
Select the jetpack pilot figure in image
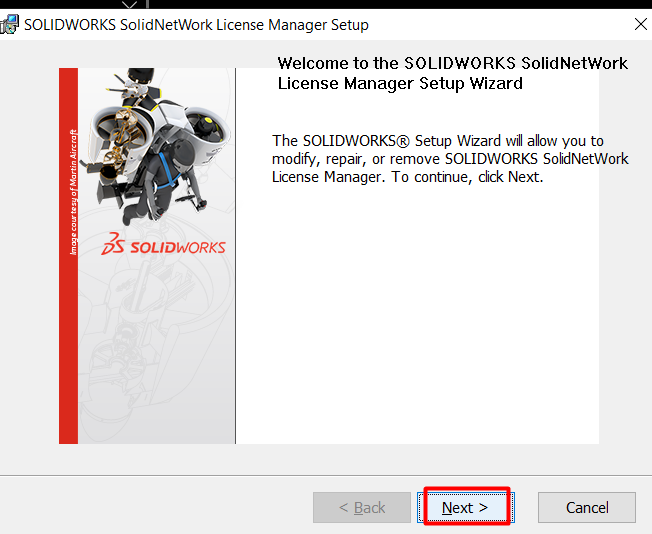tap(170, 175)
